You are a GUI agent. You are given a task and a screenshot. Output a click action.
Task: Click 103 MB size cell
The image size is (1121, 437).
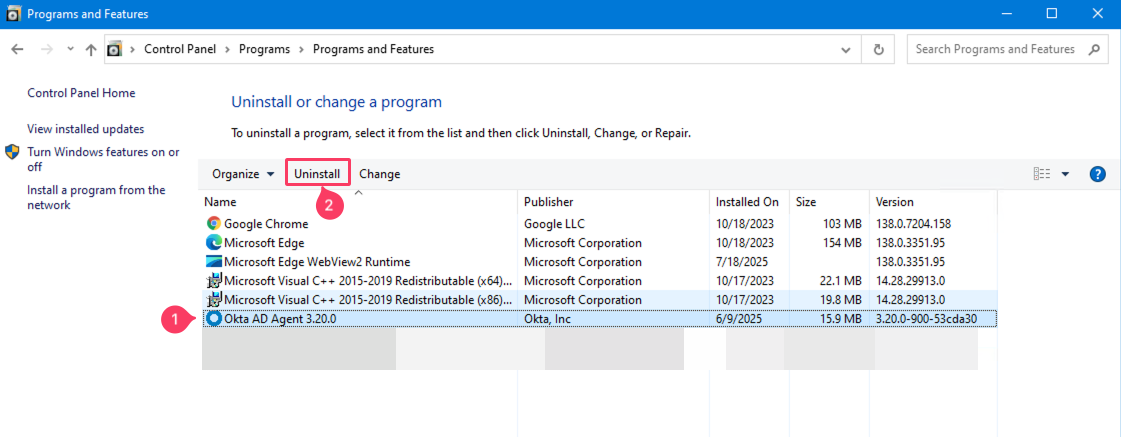coord(842,224)
